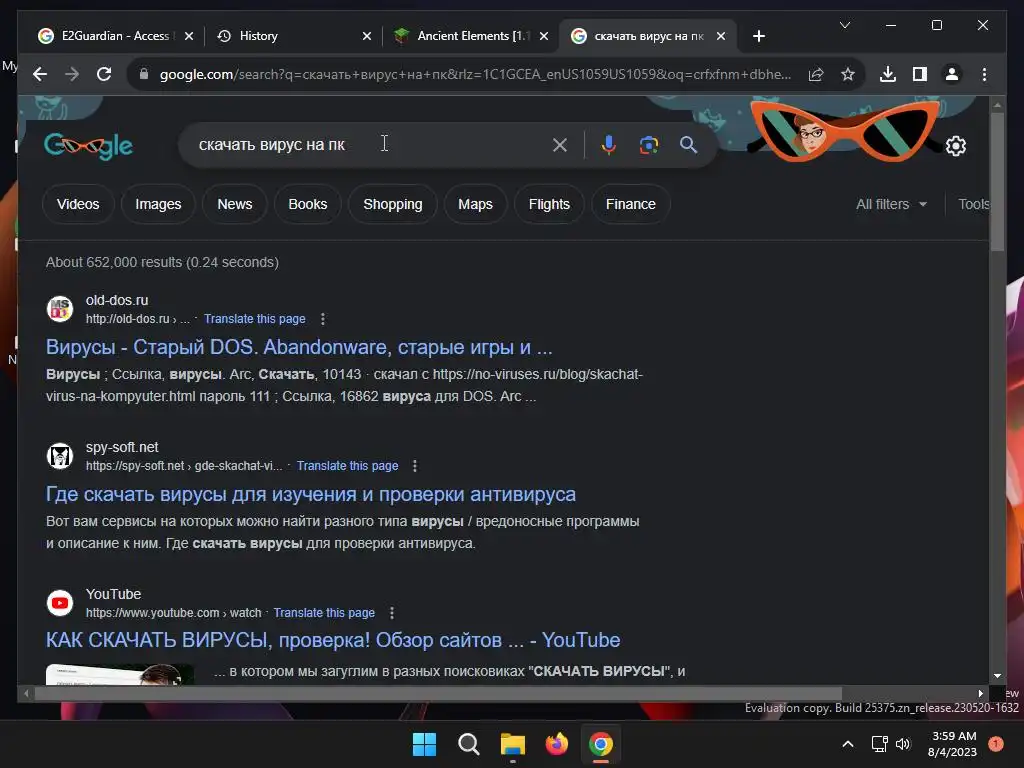
Task: Filter results by Images
Action: click(x=158, y=204)
